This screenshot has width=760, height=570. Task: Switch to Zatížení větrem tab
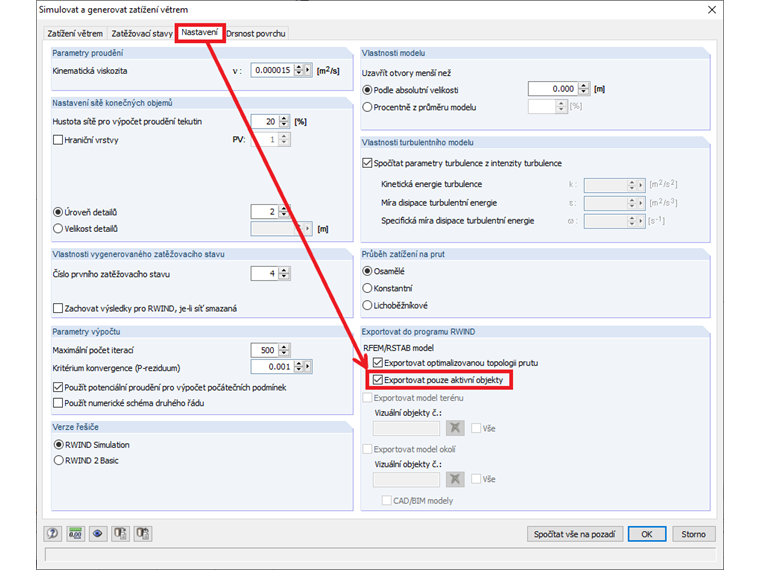(75, 33)
